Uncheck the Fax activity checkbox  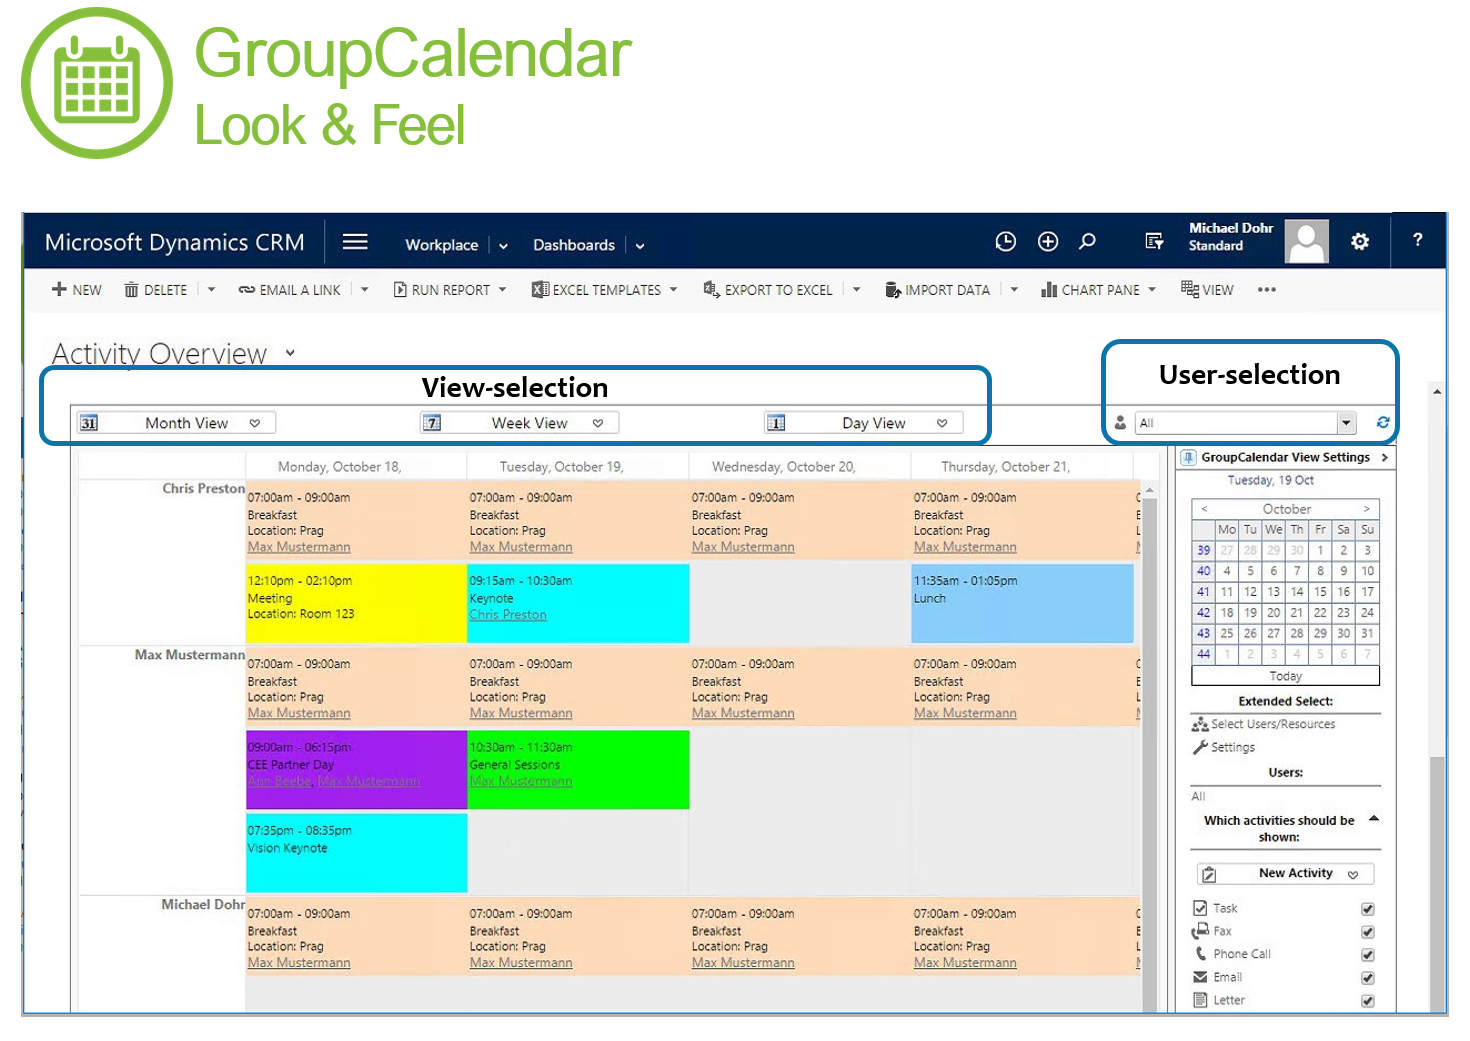click(1368, 932)
